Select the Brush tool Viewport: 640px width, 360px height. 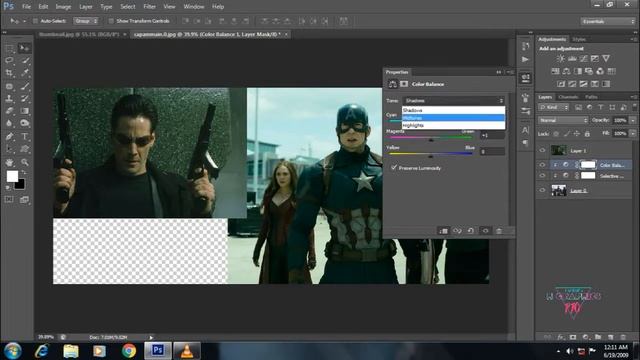[24, 86]
